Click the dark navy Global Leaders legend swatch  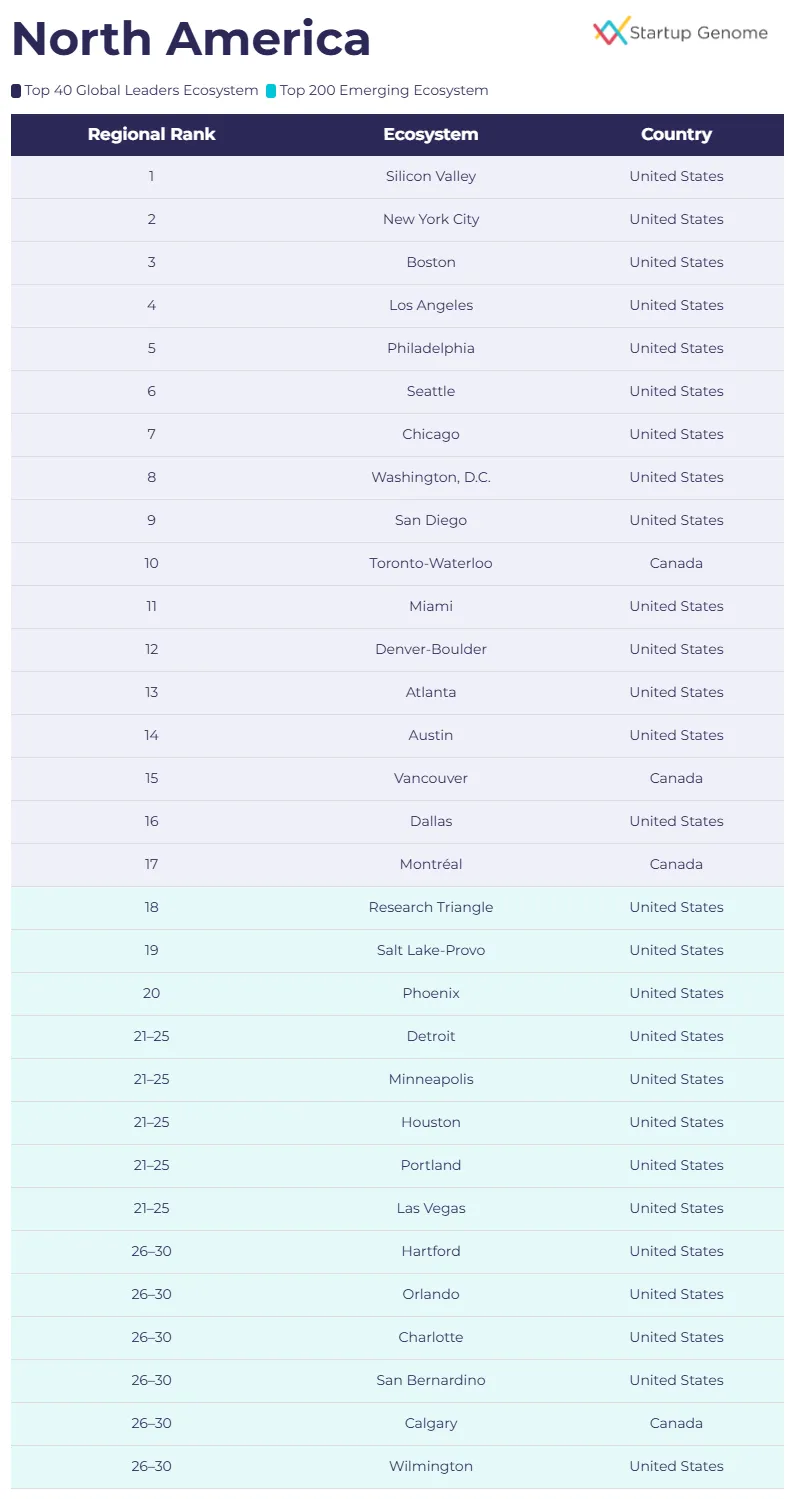(x=16, y=91)
